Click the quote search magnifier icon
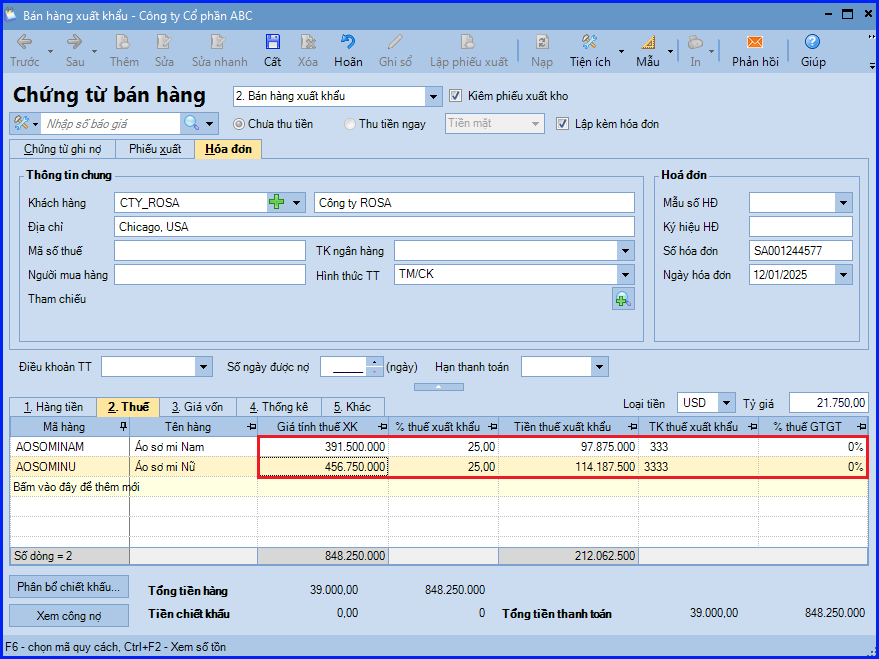This screenshot has width=879, height=659. point(191,123)
